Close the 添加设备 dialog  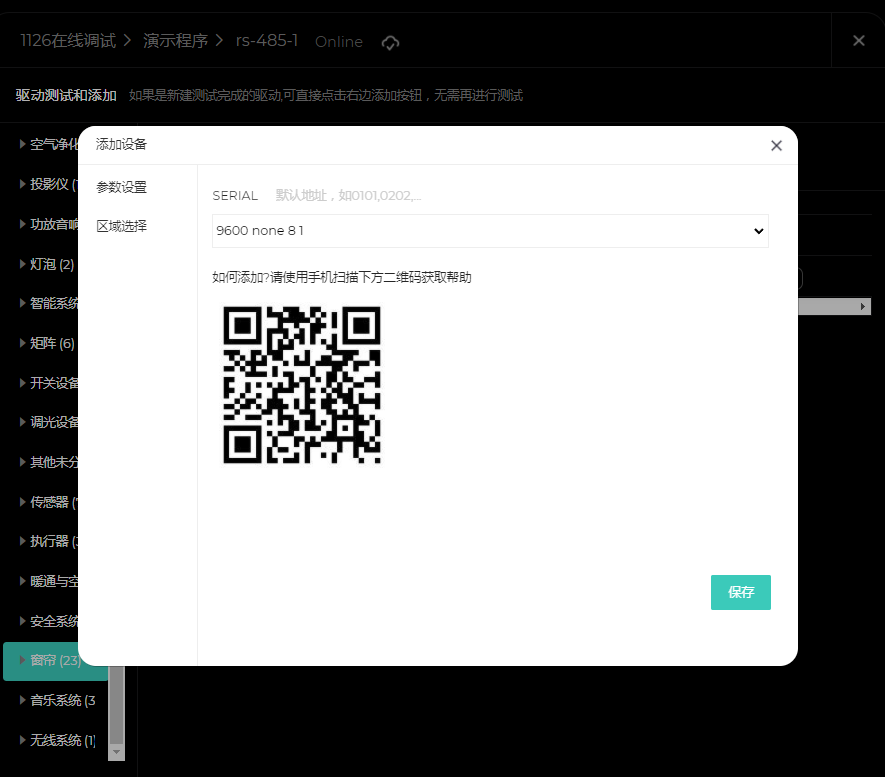tap(776, 146)
